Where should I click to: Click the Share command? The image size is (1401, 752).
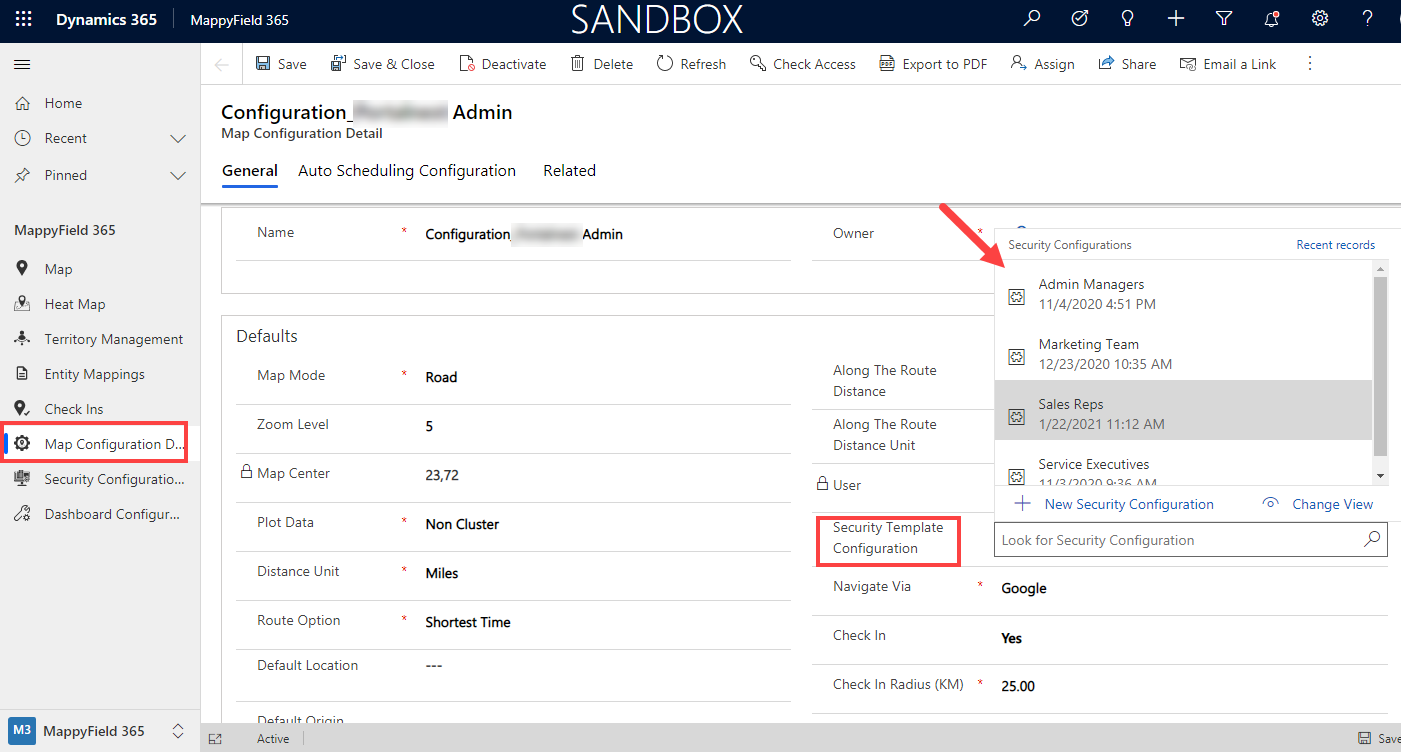click(x=1127, y=64)
